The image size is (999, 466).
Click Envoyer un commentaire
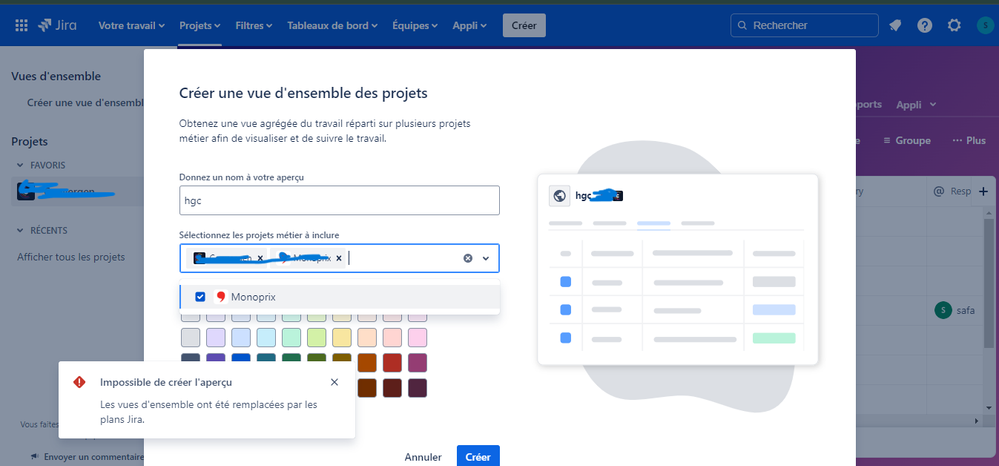tap(93, 457)
